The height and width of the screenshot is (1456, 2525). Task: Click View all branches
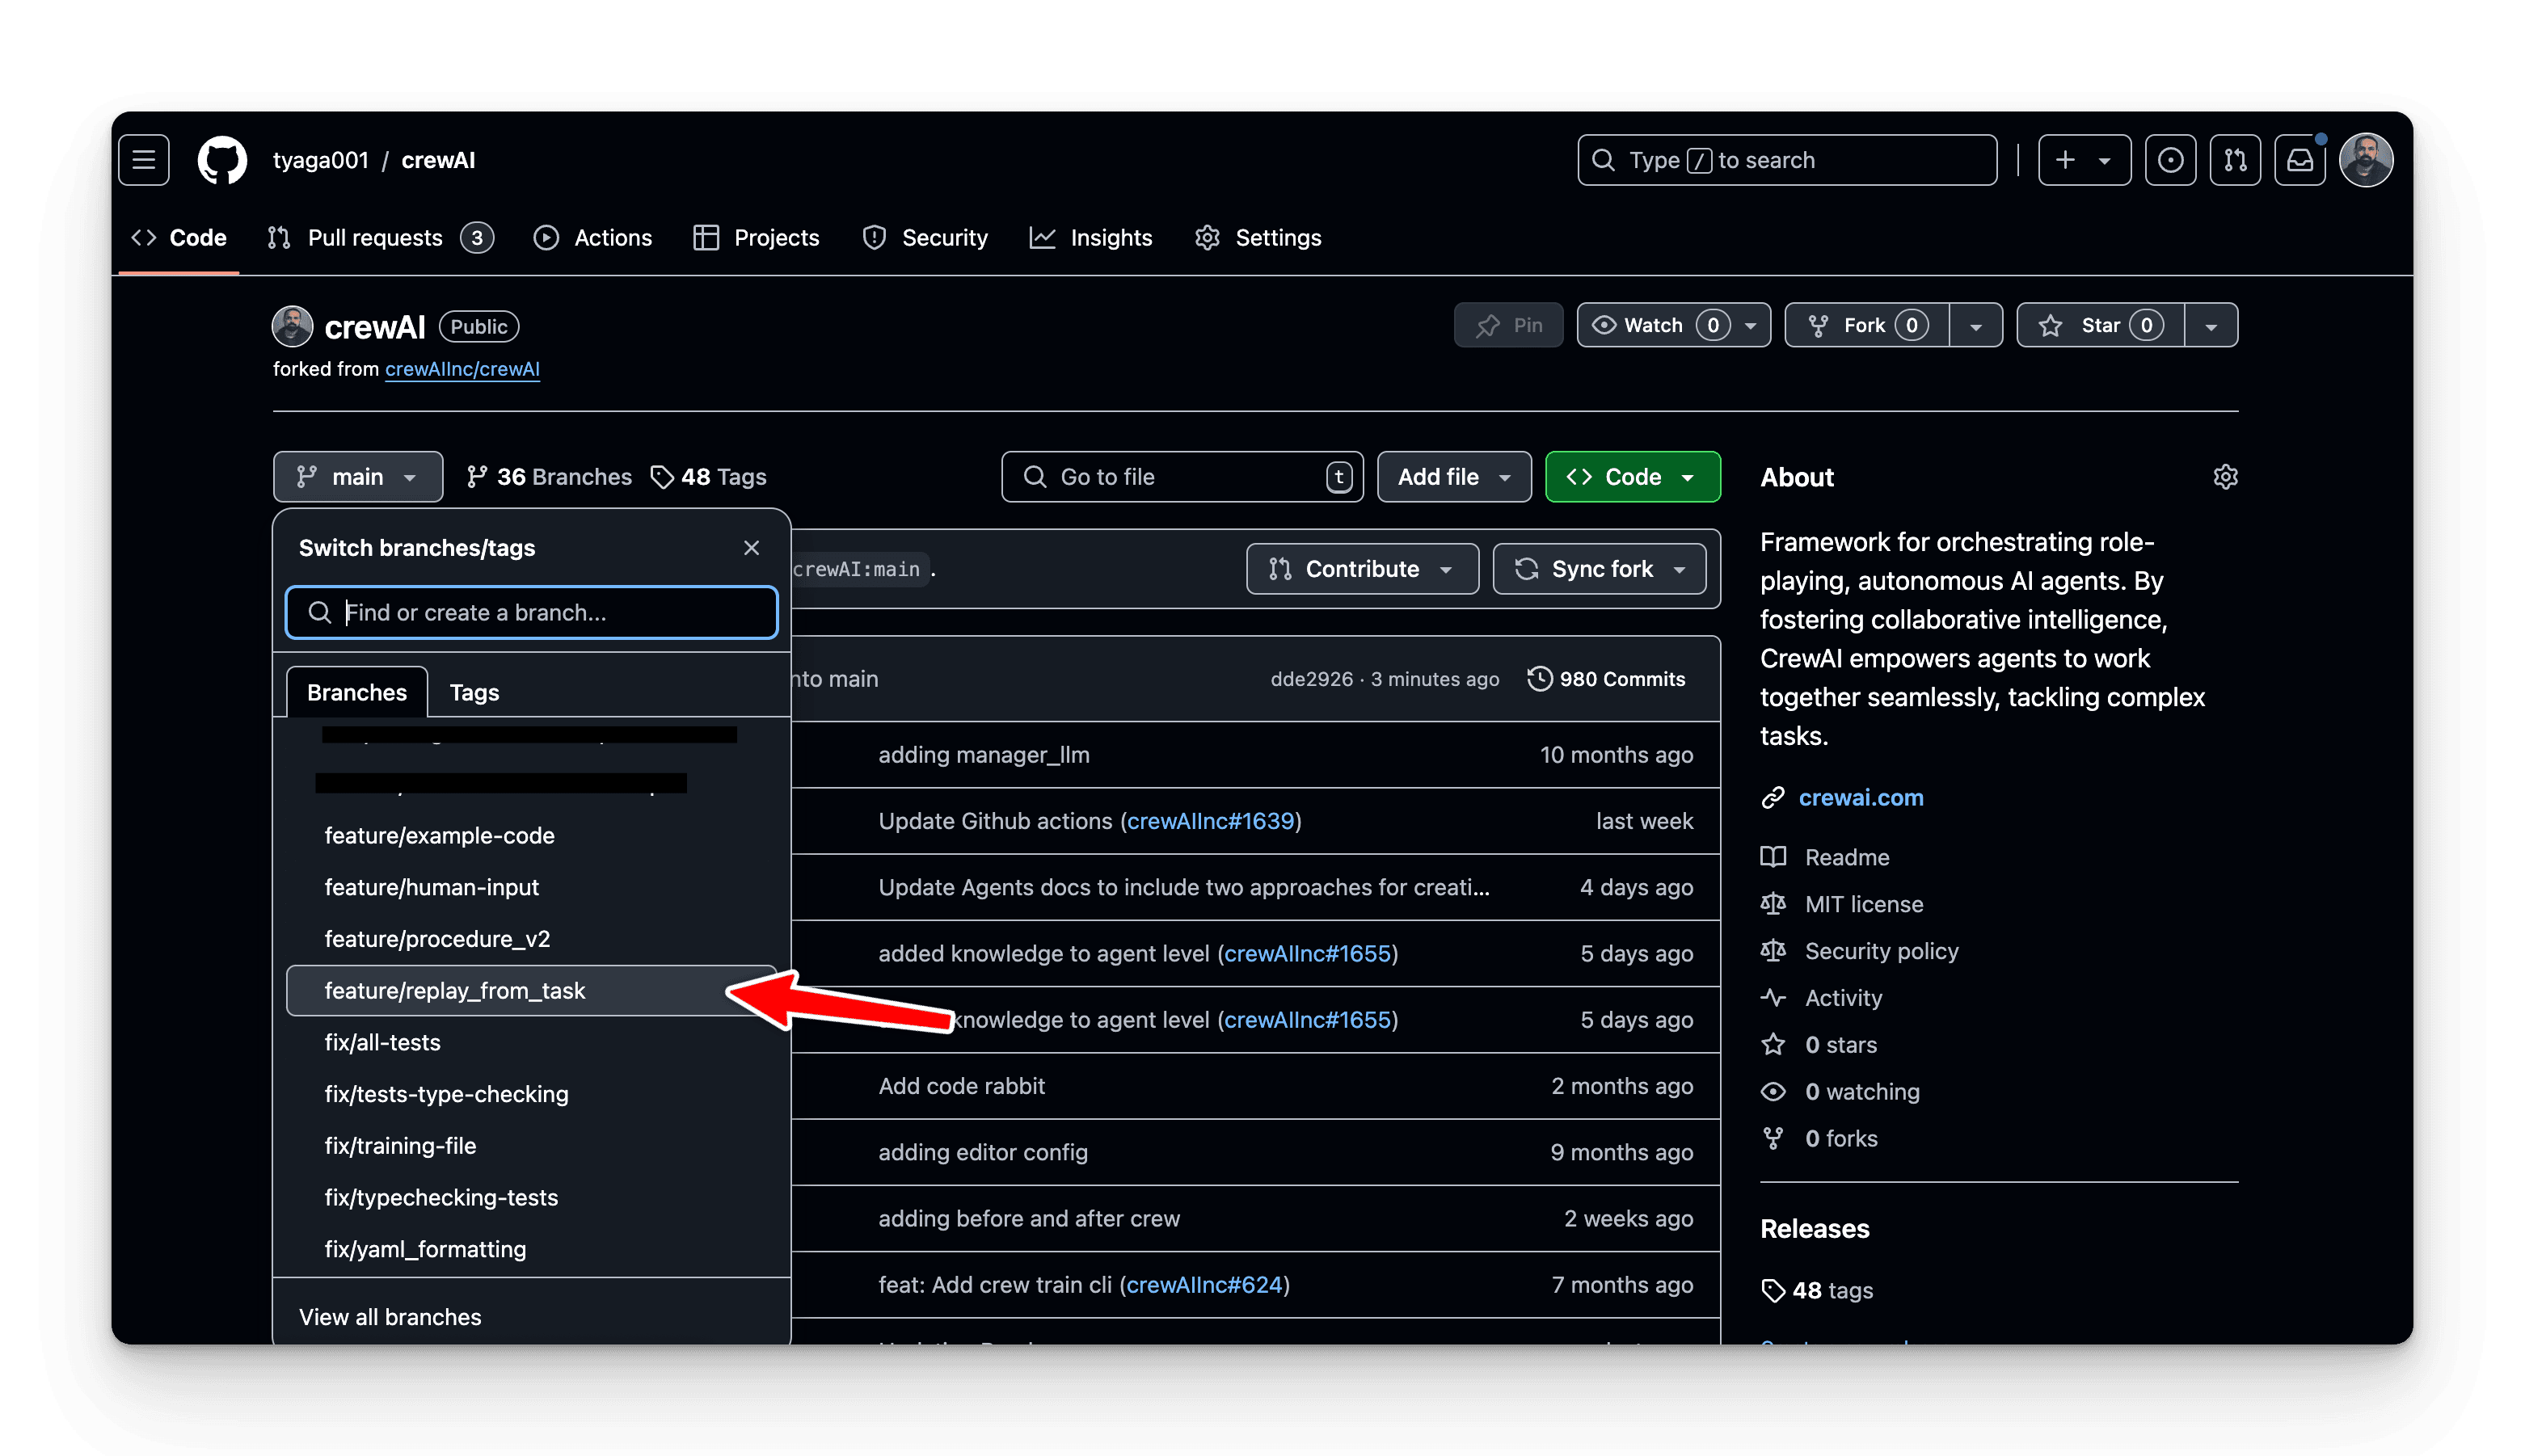click(390, 1316)
